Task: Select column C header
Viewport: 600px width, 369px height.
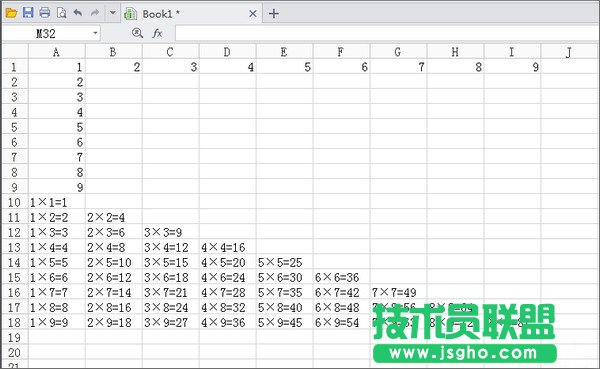Action: tap(171, 52)
